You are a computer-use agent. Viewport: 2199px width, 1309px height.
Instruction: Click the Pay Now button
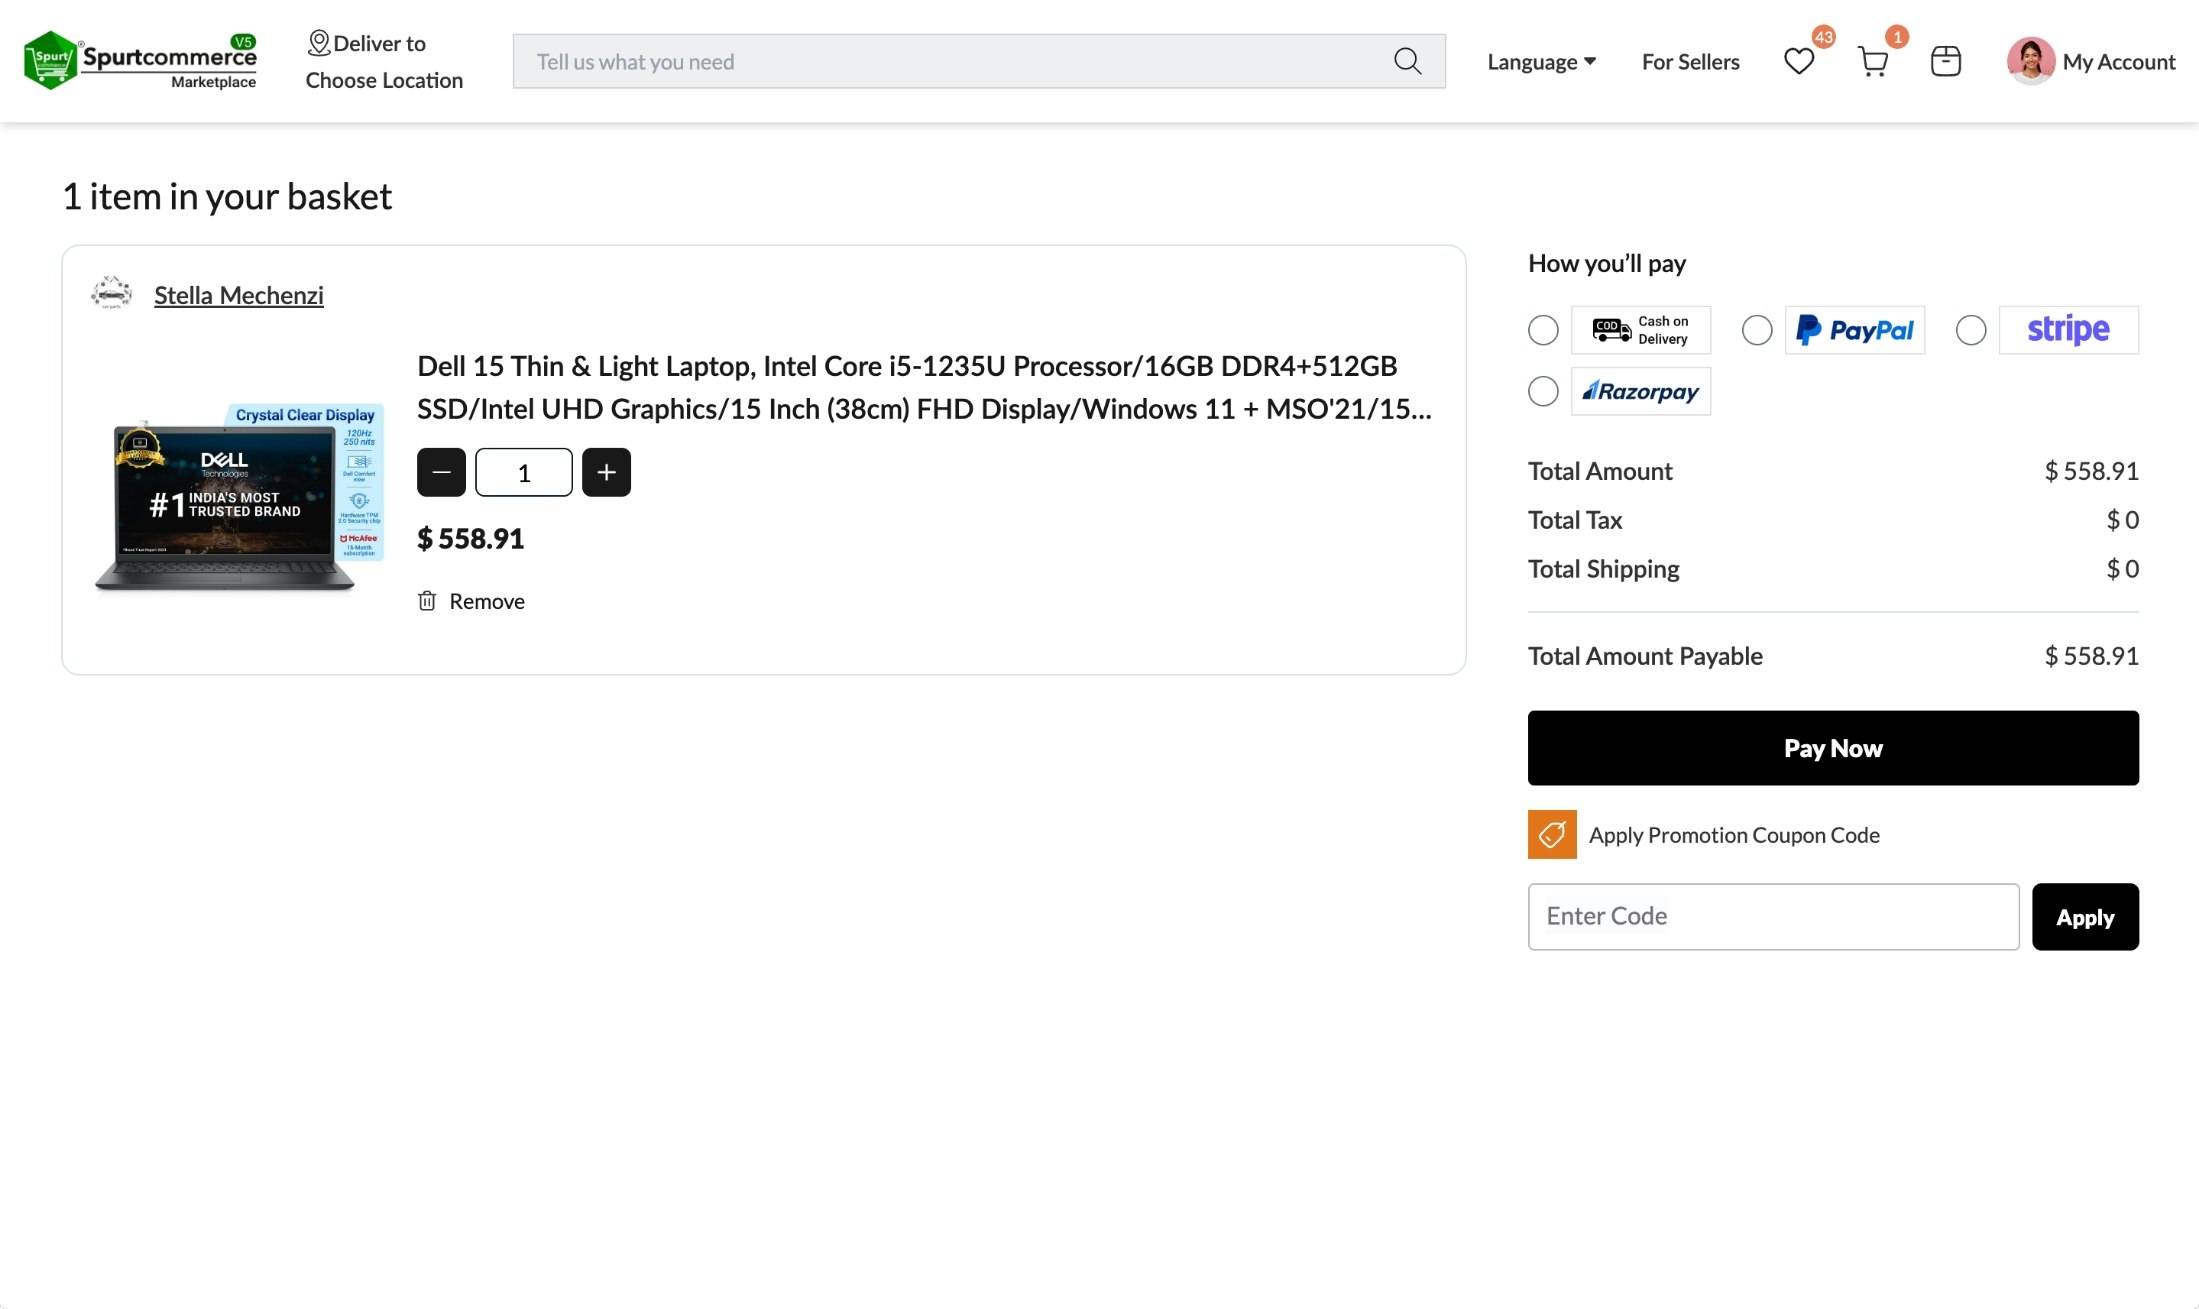point(1833,748)
